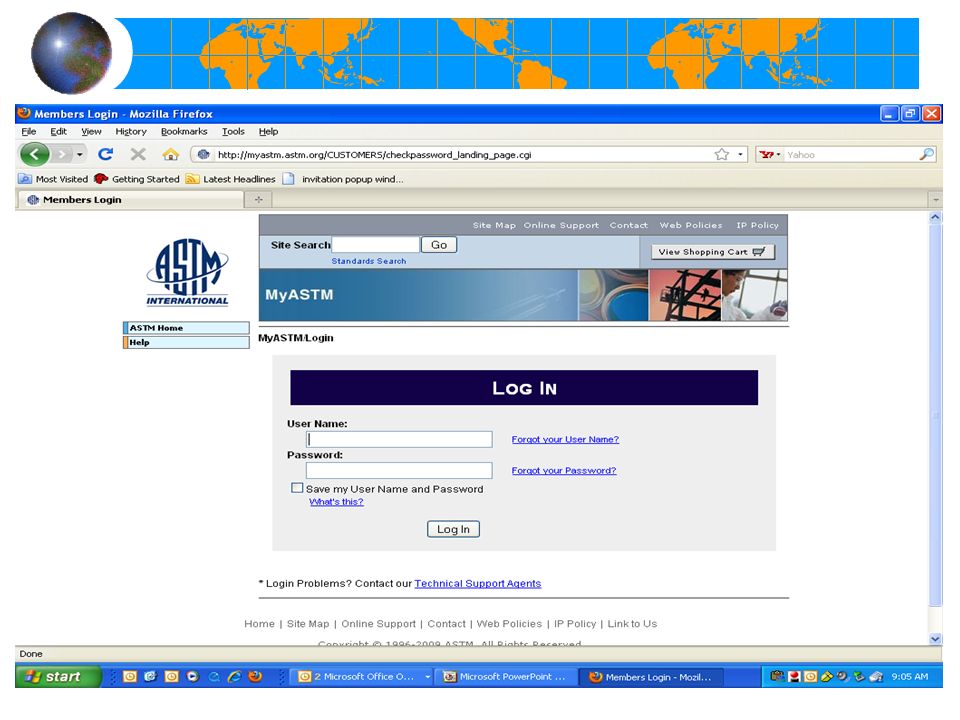Click the search magnifier in Yahoo box
This screenshot has width=960, height=720.
927,154
